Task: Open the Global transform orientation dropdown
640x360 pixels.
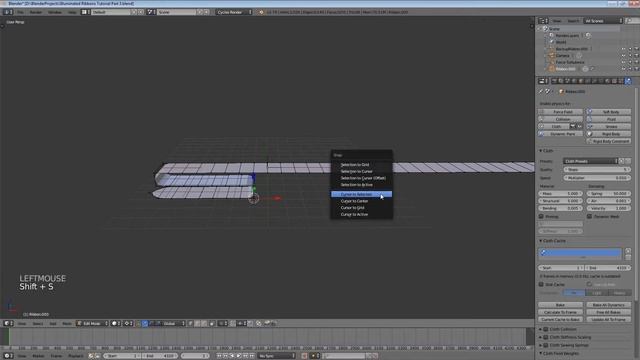Action: pyautogui.click(x=173, y=323)
